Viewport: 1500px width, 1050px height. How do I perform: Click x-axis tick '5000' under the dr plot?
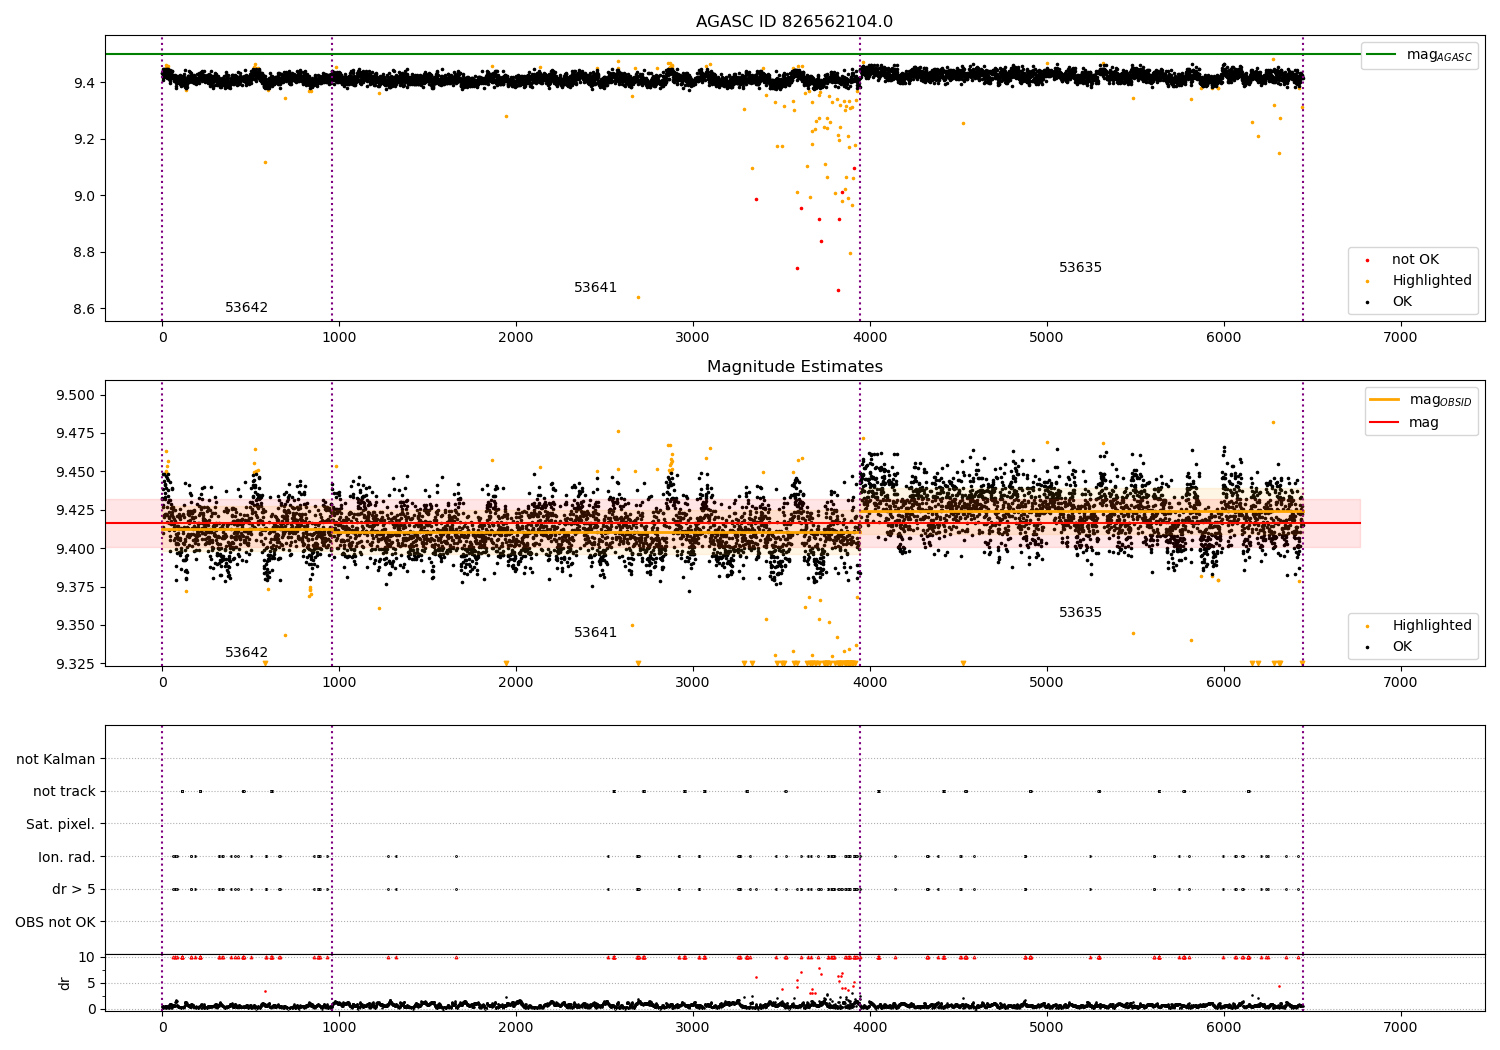pos(1046,1028)
